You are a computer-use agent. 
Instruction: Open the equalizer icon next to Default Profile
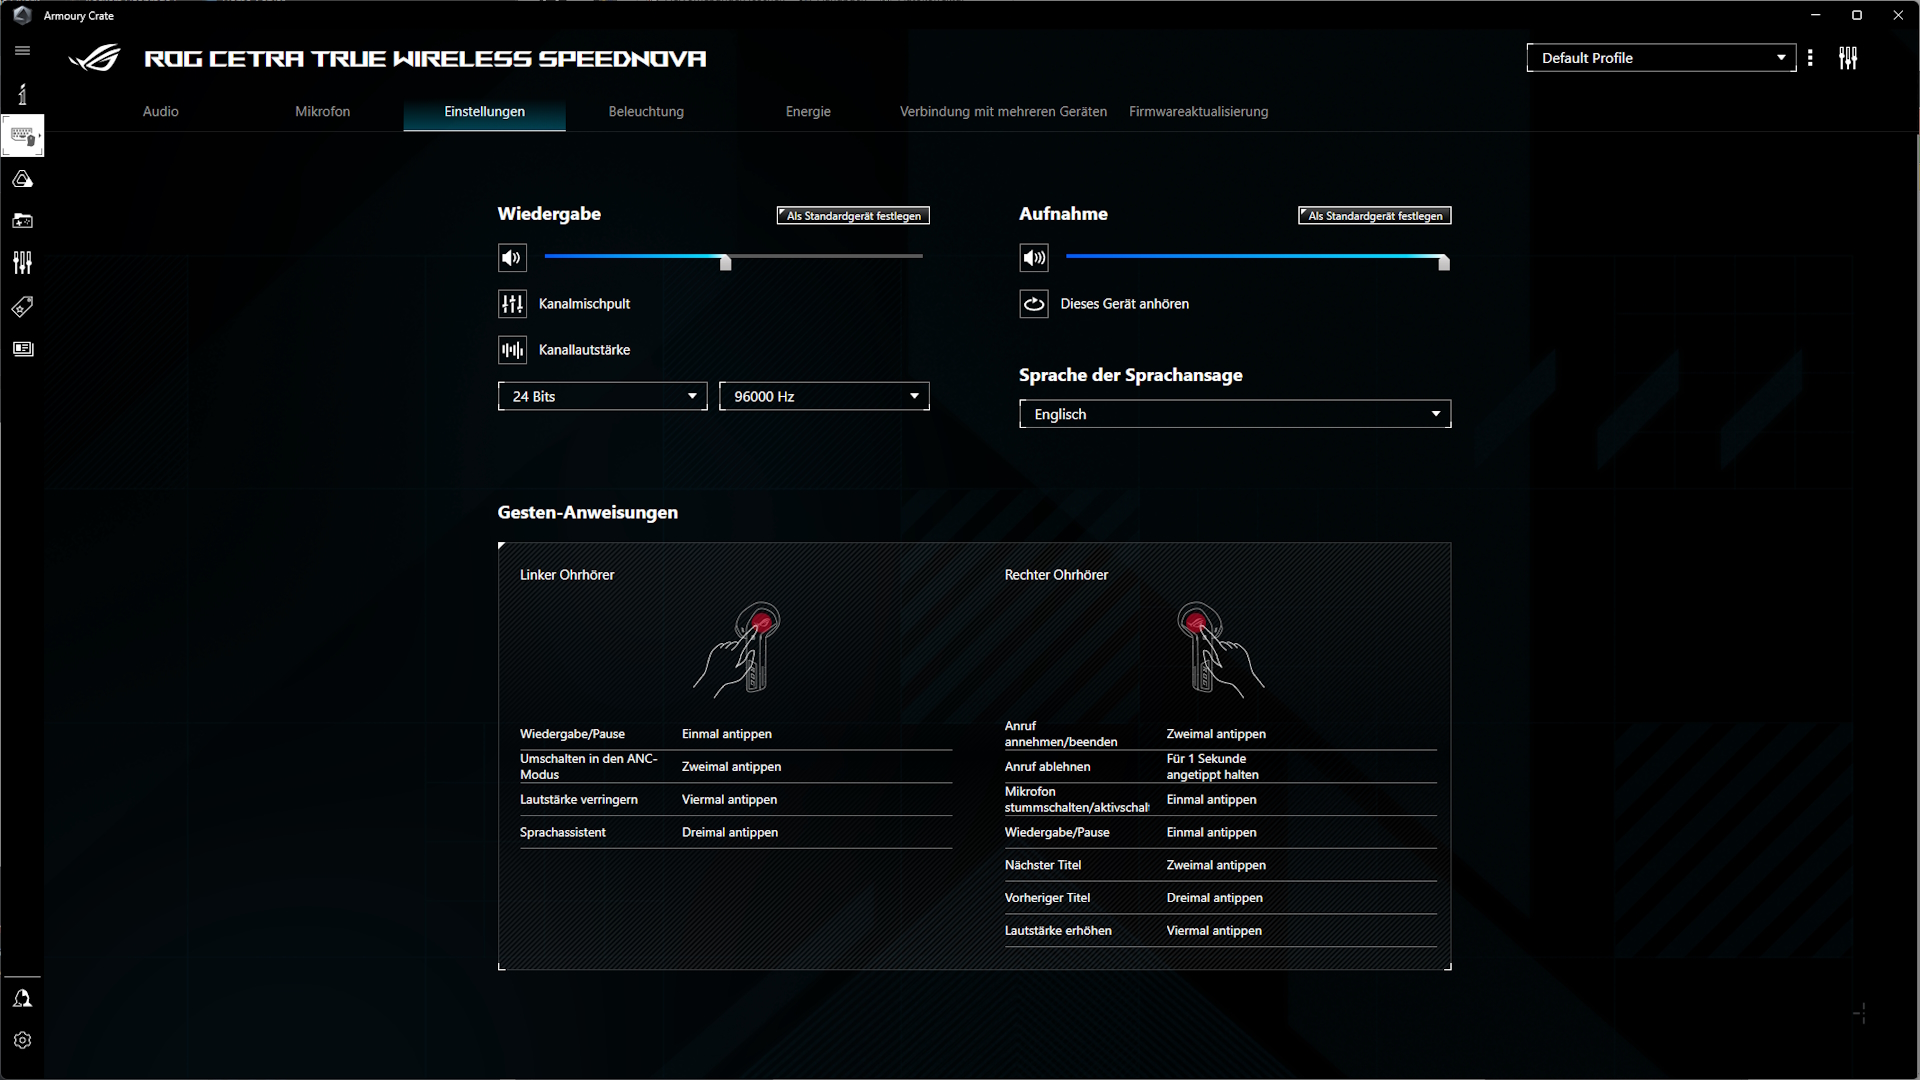[x=1847, y=57]
